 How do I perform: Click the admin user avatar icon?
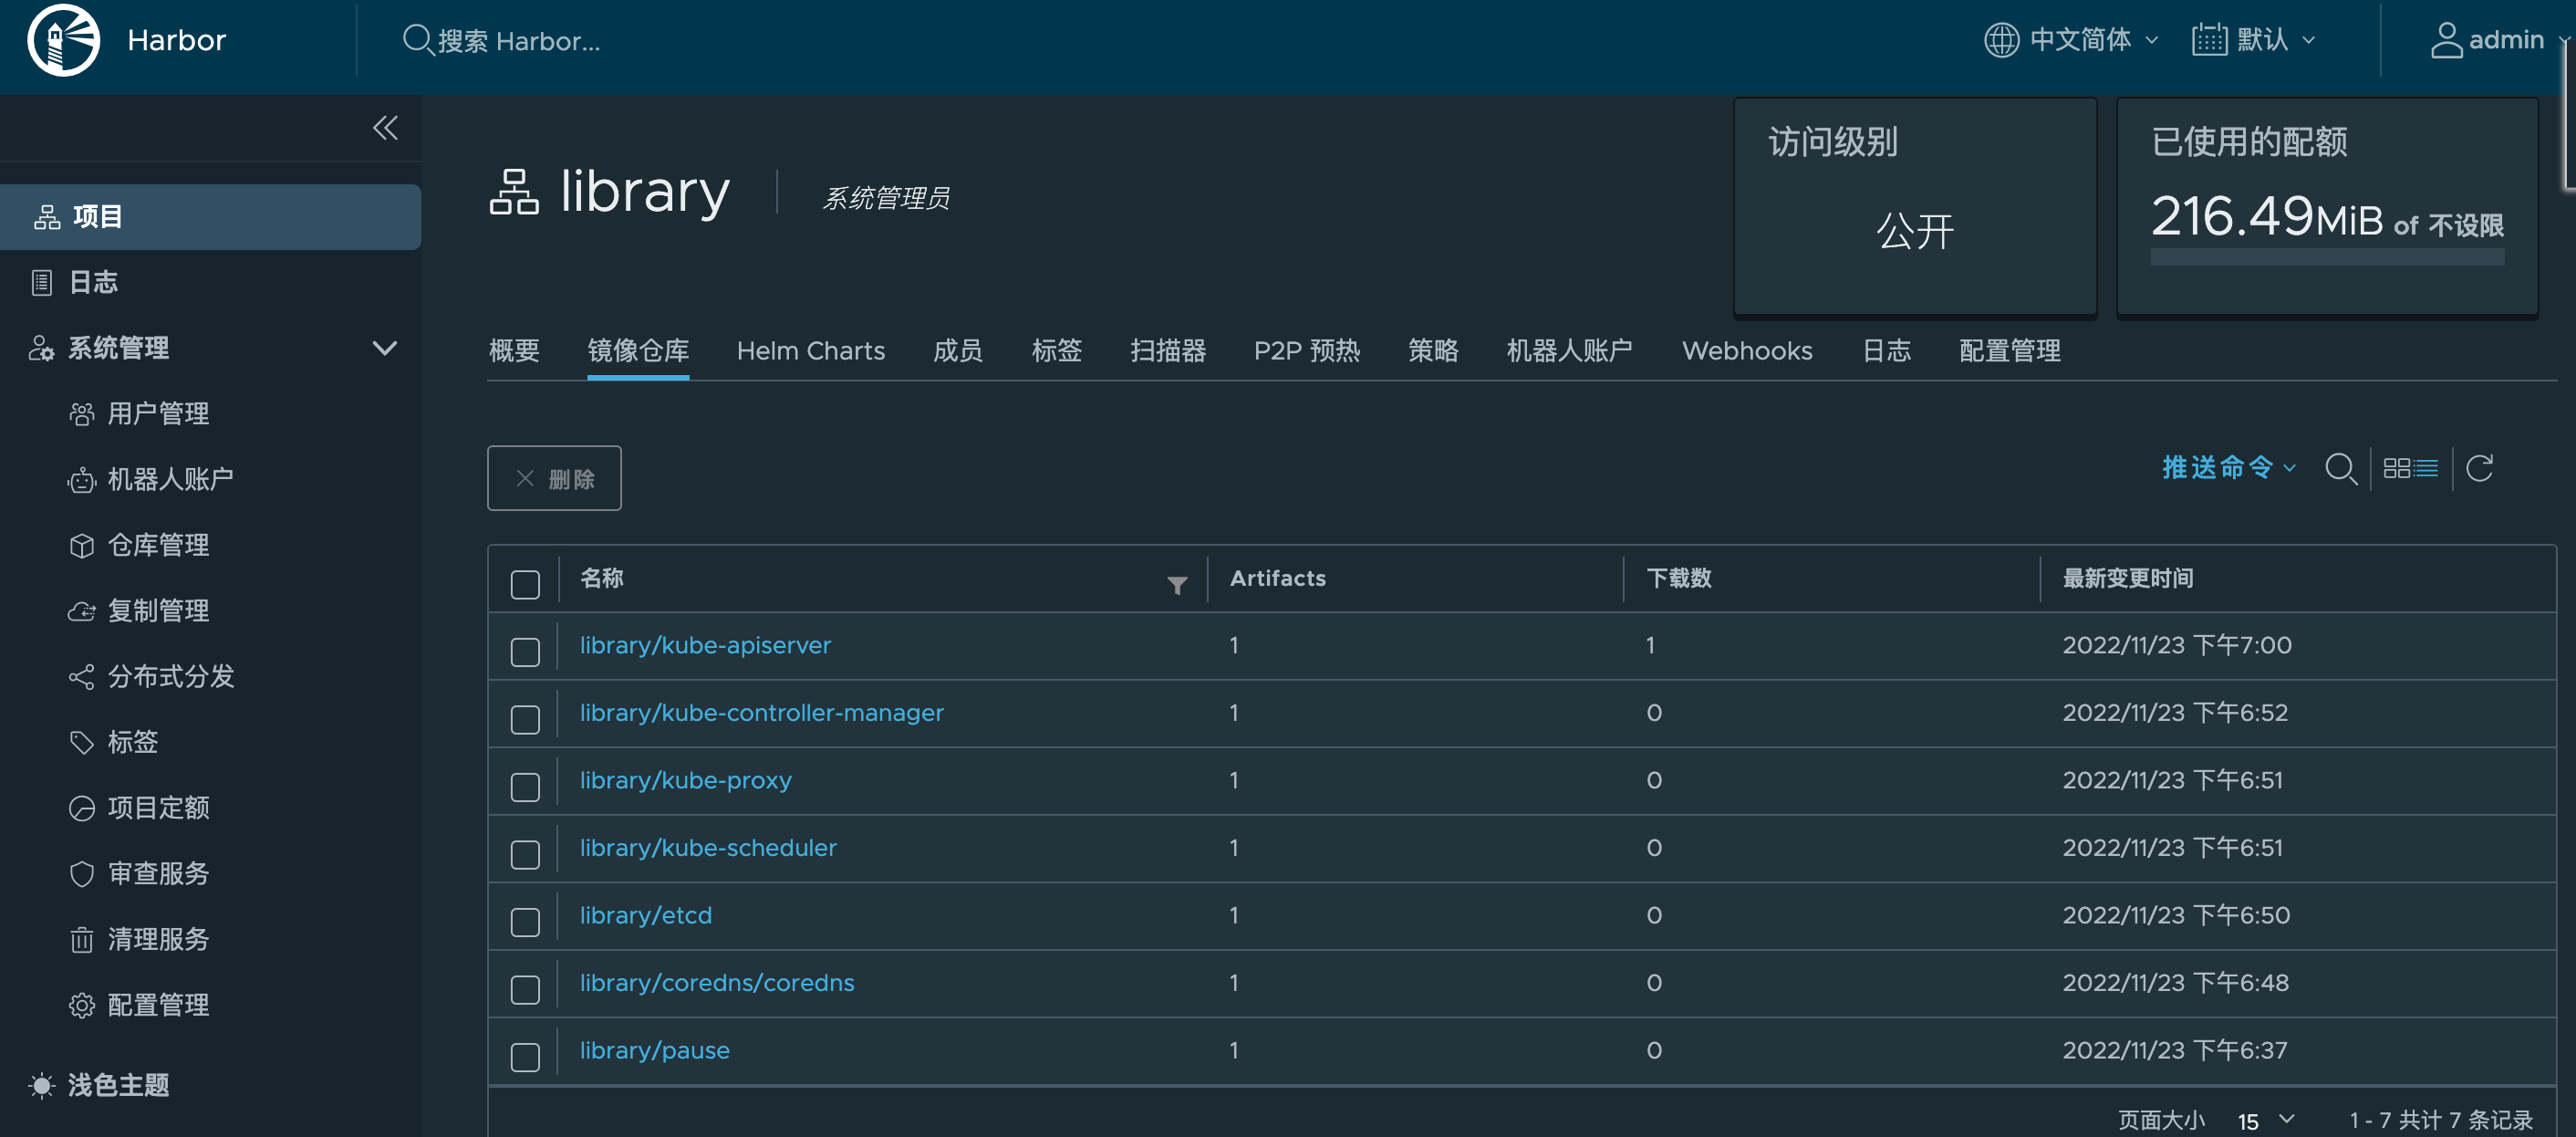pos(2446,40)
